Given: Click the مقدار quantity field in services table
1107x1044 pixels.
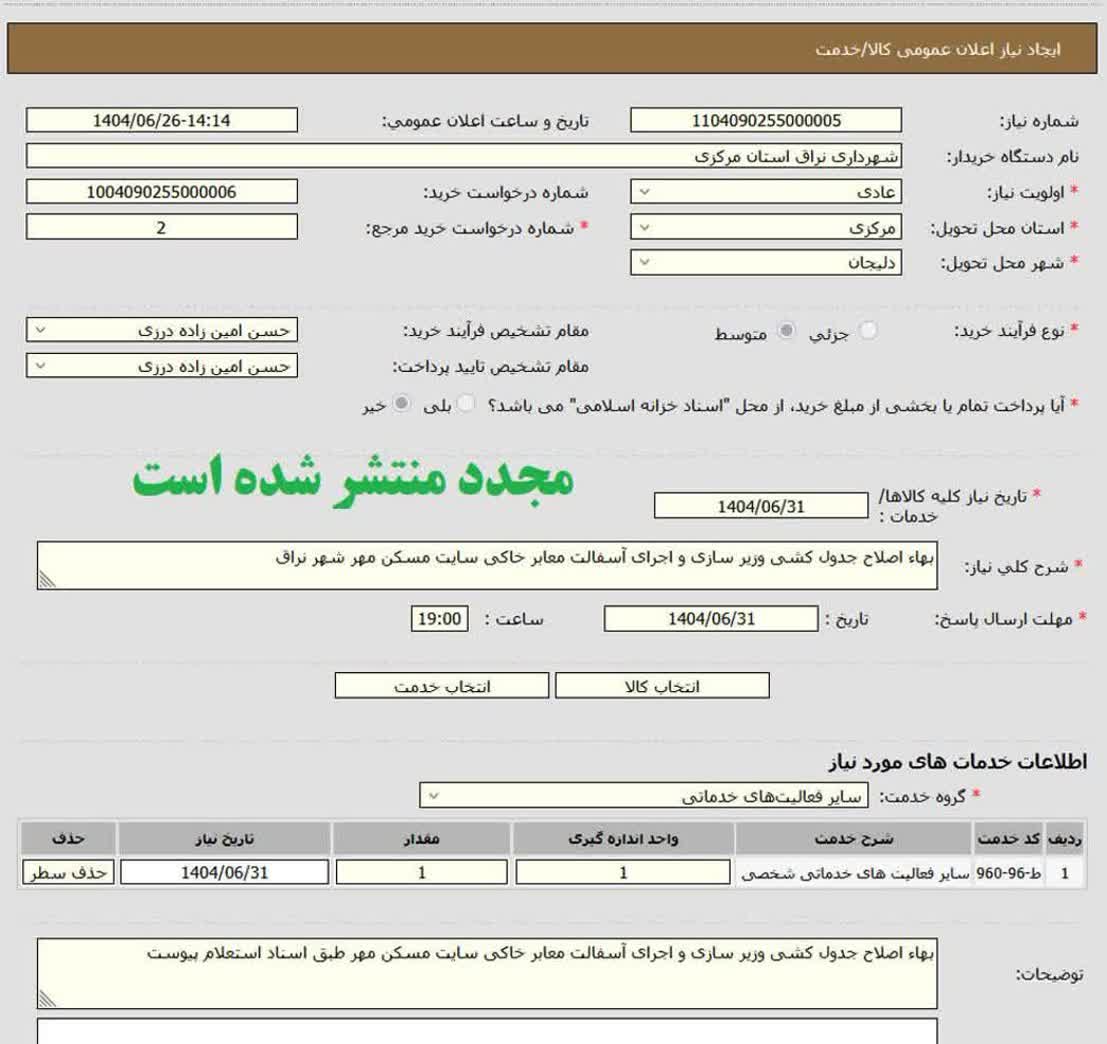Looking at the screenshot, I should [x=422, y=873].
